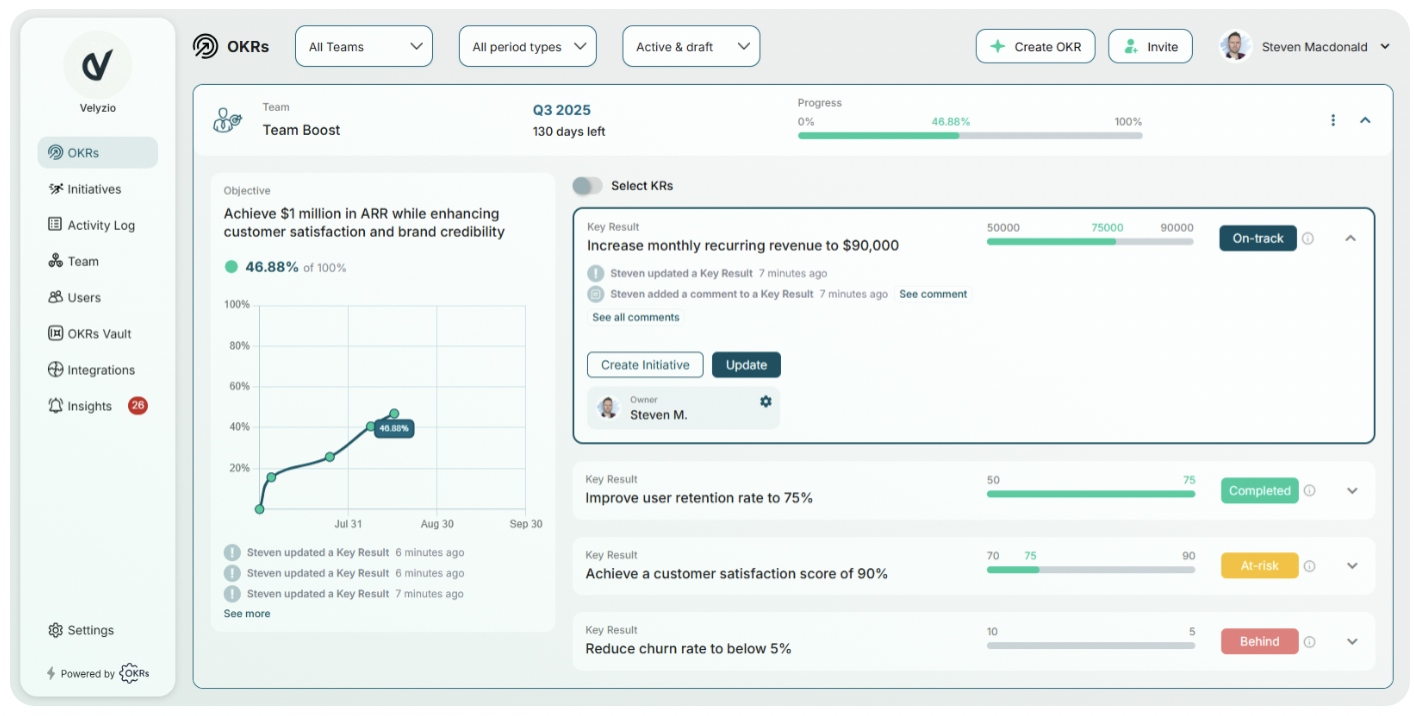The image size is (1414, 716).
Task: Click the 46.88% chart data point tooltip
Action: tap(394, 428)
